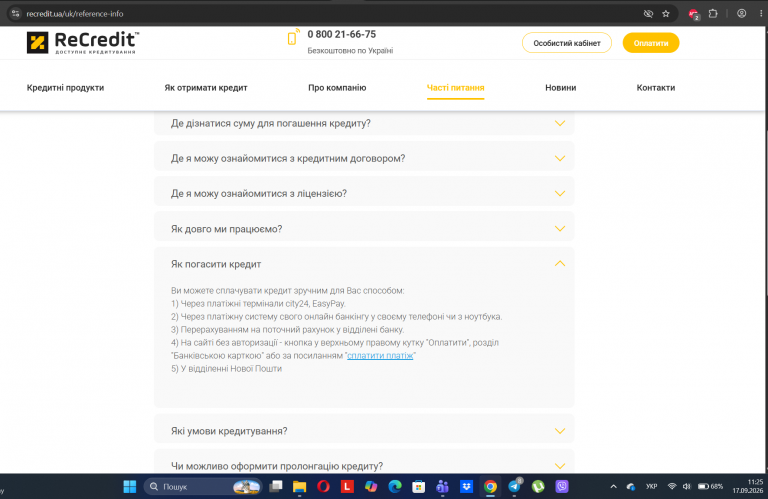The image size is (768, 499).
Task: Launch Microsoft Edge from the taskbar
Action: [x=395, y=486]
